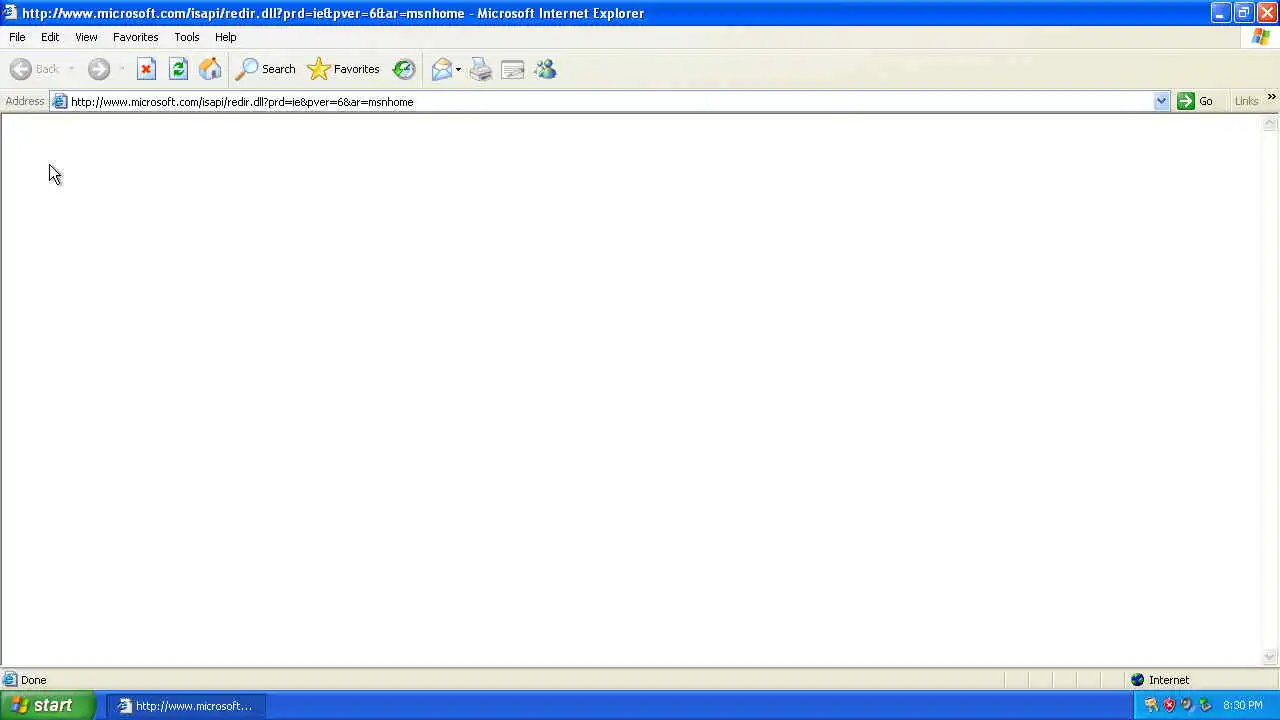Open the Mail button dropdown arrow
This screenshot has height=720, width=1280.
coord(458,69)
